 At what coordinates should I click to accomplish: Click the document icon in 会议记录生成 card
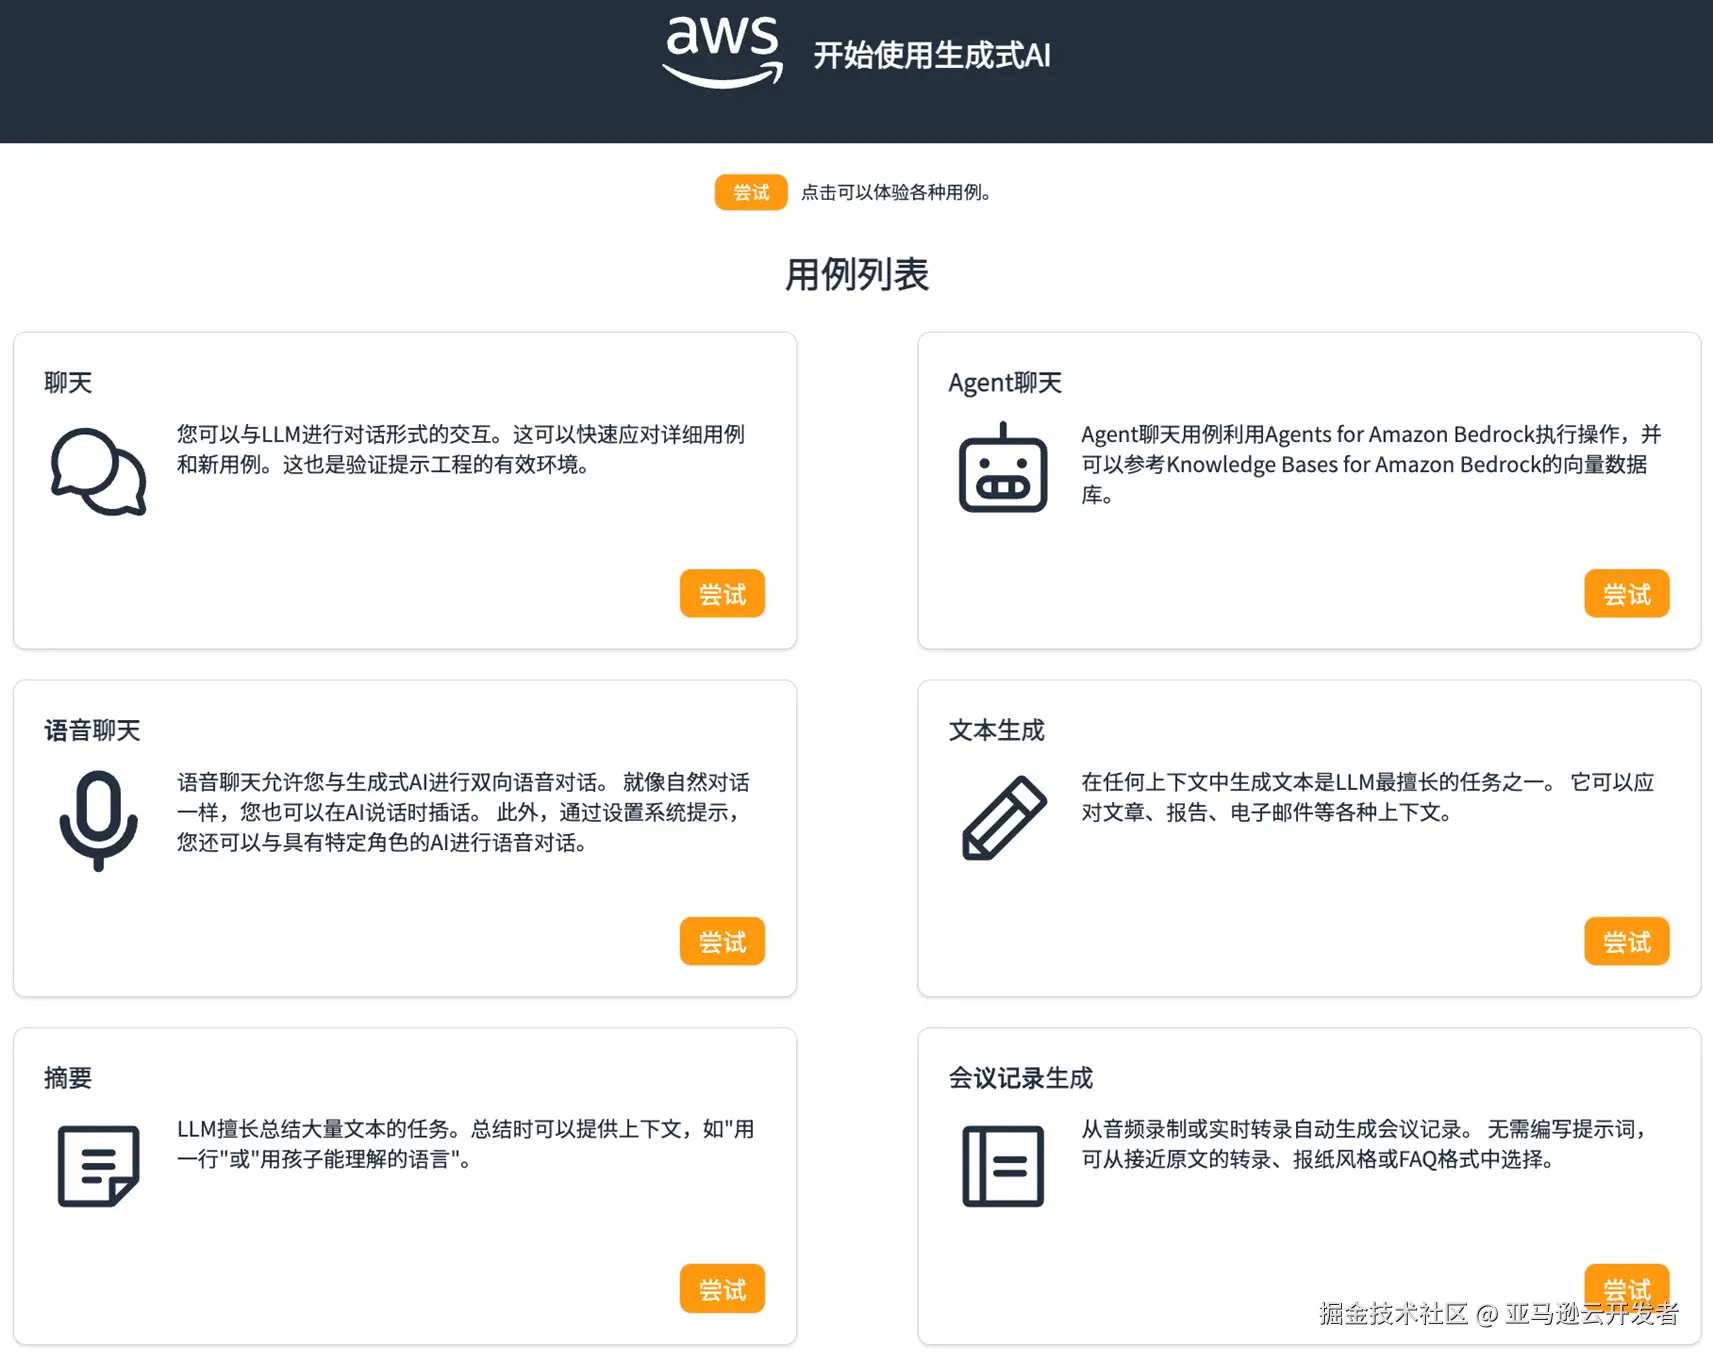pos(1003,1166)
